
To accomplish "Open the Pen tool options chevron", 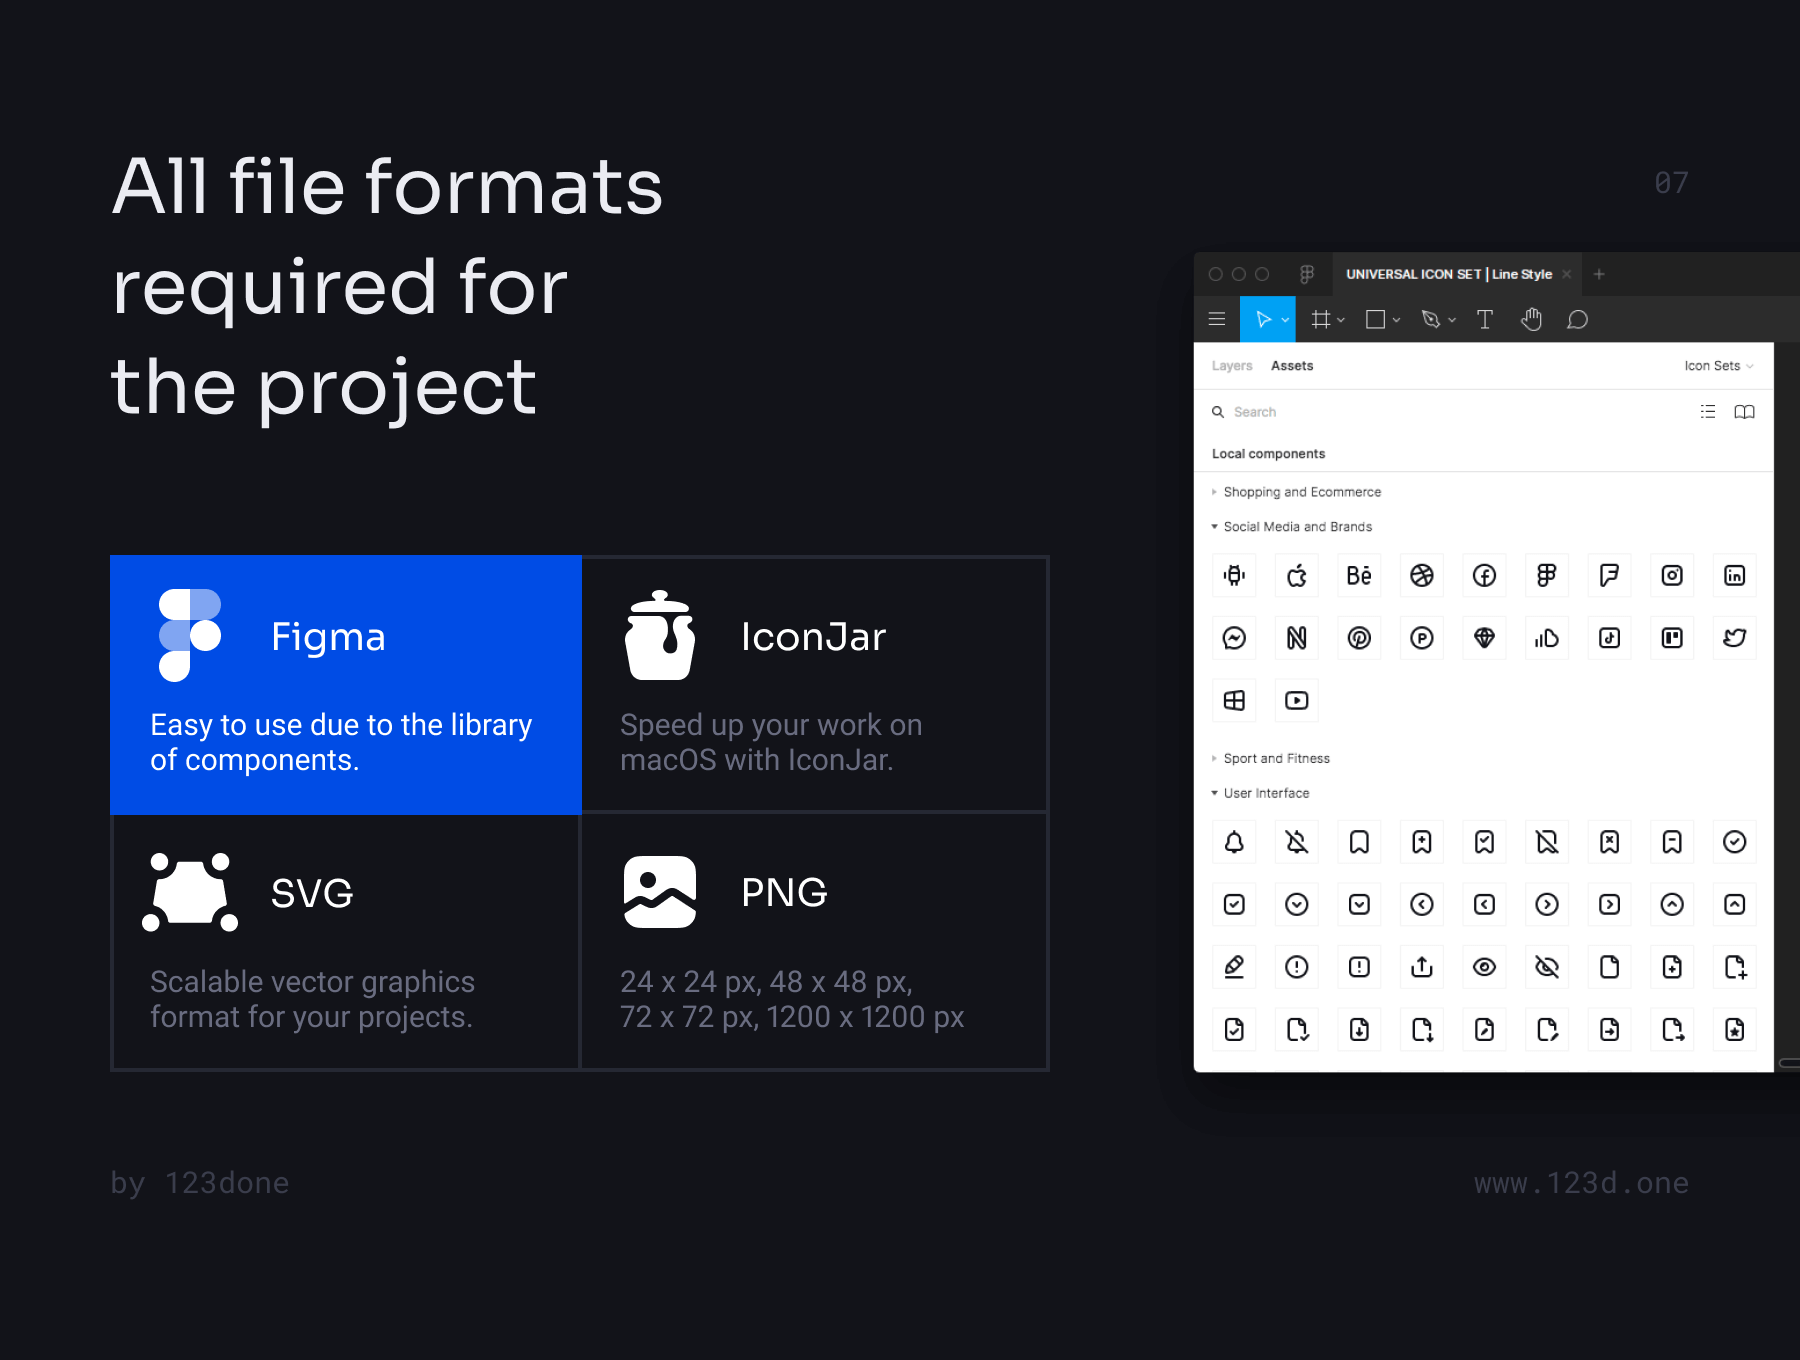I will (x=1452, y=320).
